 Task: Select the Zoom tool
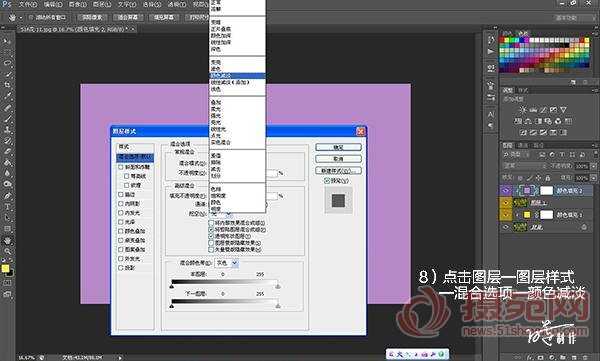tap(7, 252)
